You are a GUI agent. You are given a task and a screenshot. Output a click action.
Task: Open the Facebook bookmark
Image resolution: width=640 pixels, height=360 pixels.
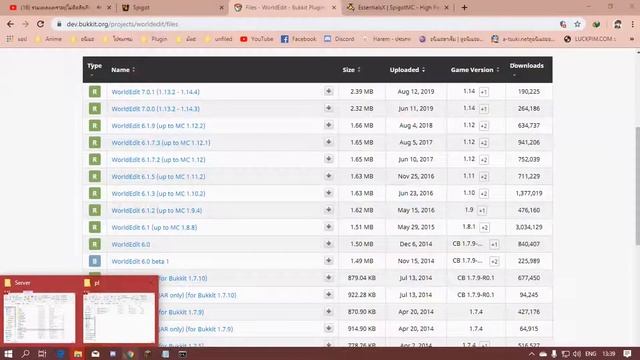pos(299,39)
